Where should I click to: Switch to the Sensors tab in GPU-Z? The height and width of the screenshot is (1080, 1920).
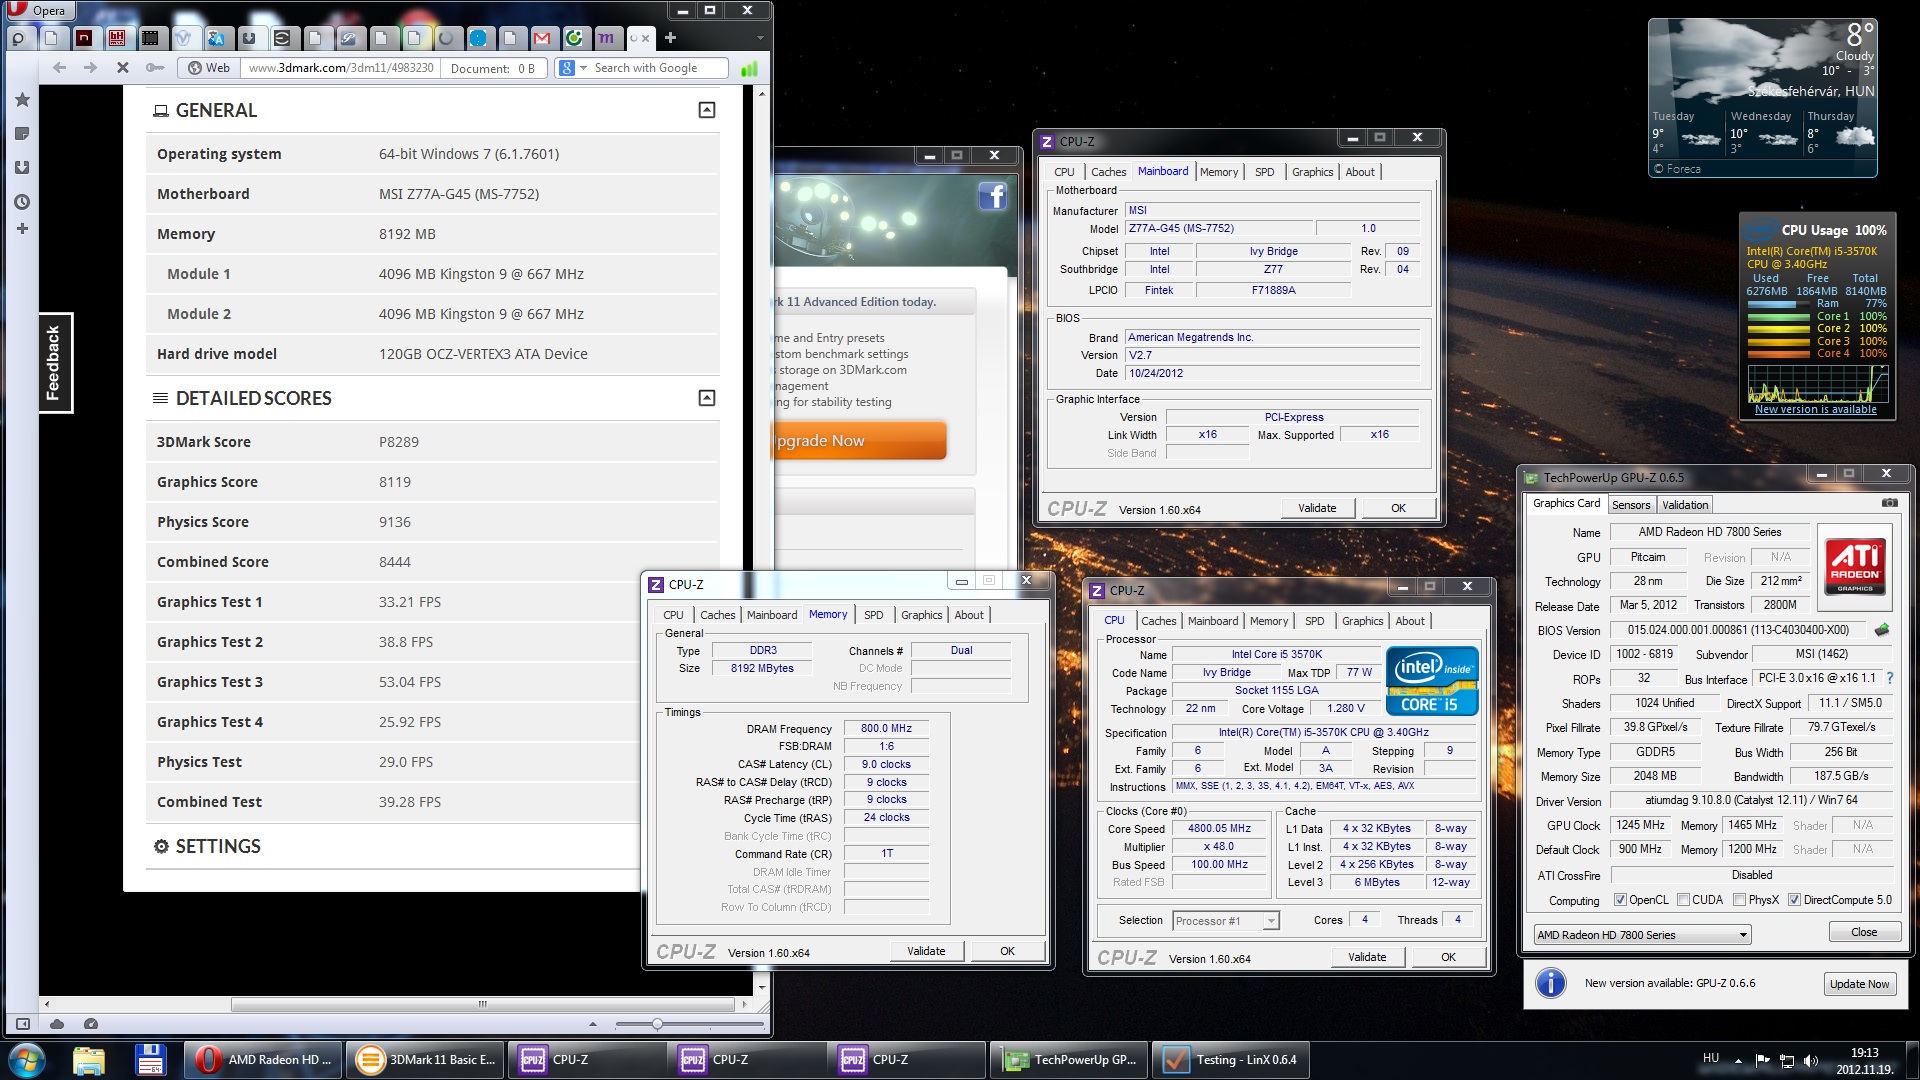coord(1631,505)
